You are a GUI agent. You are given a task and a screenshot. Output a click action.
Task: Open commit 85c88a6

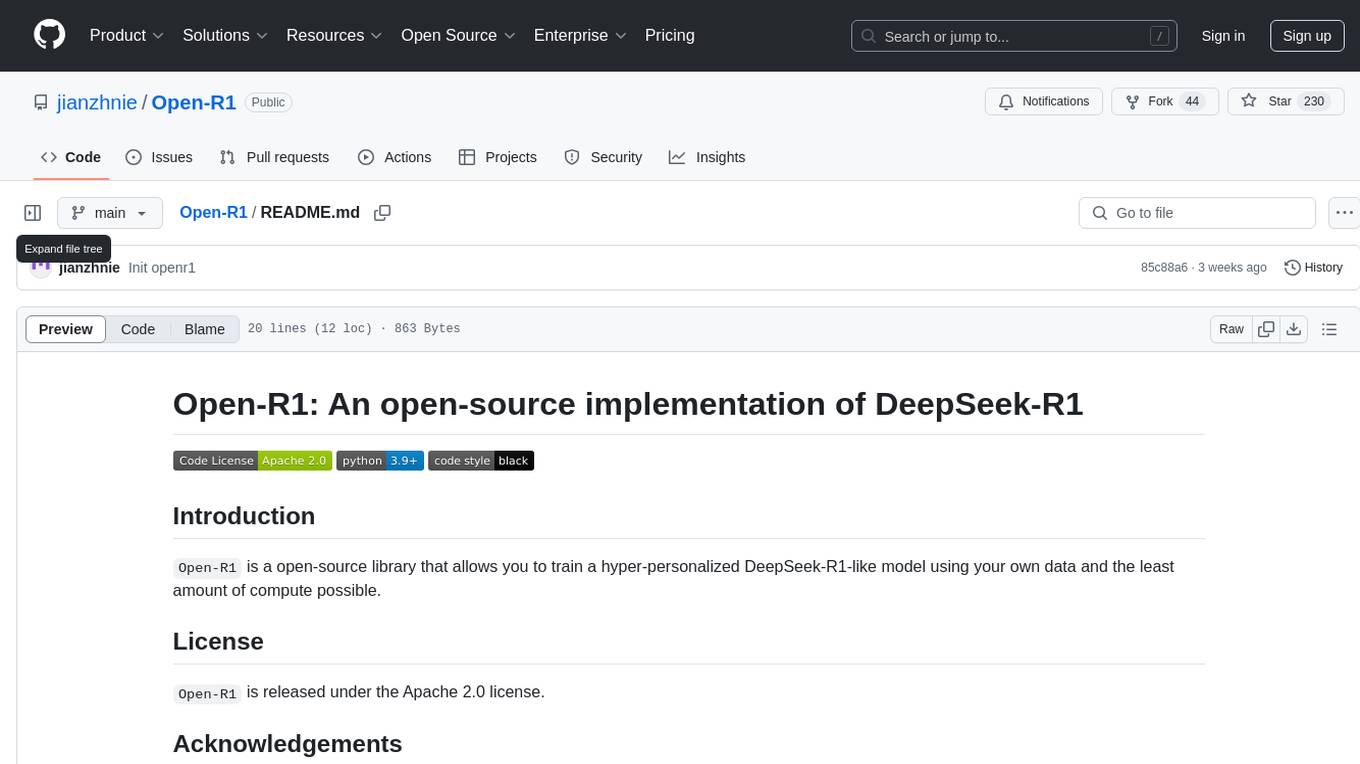click(x=1164, y=268)
